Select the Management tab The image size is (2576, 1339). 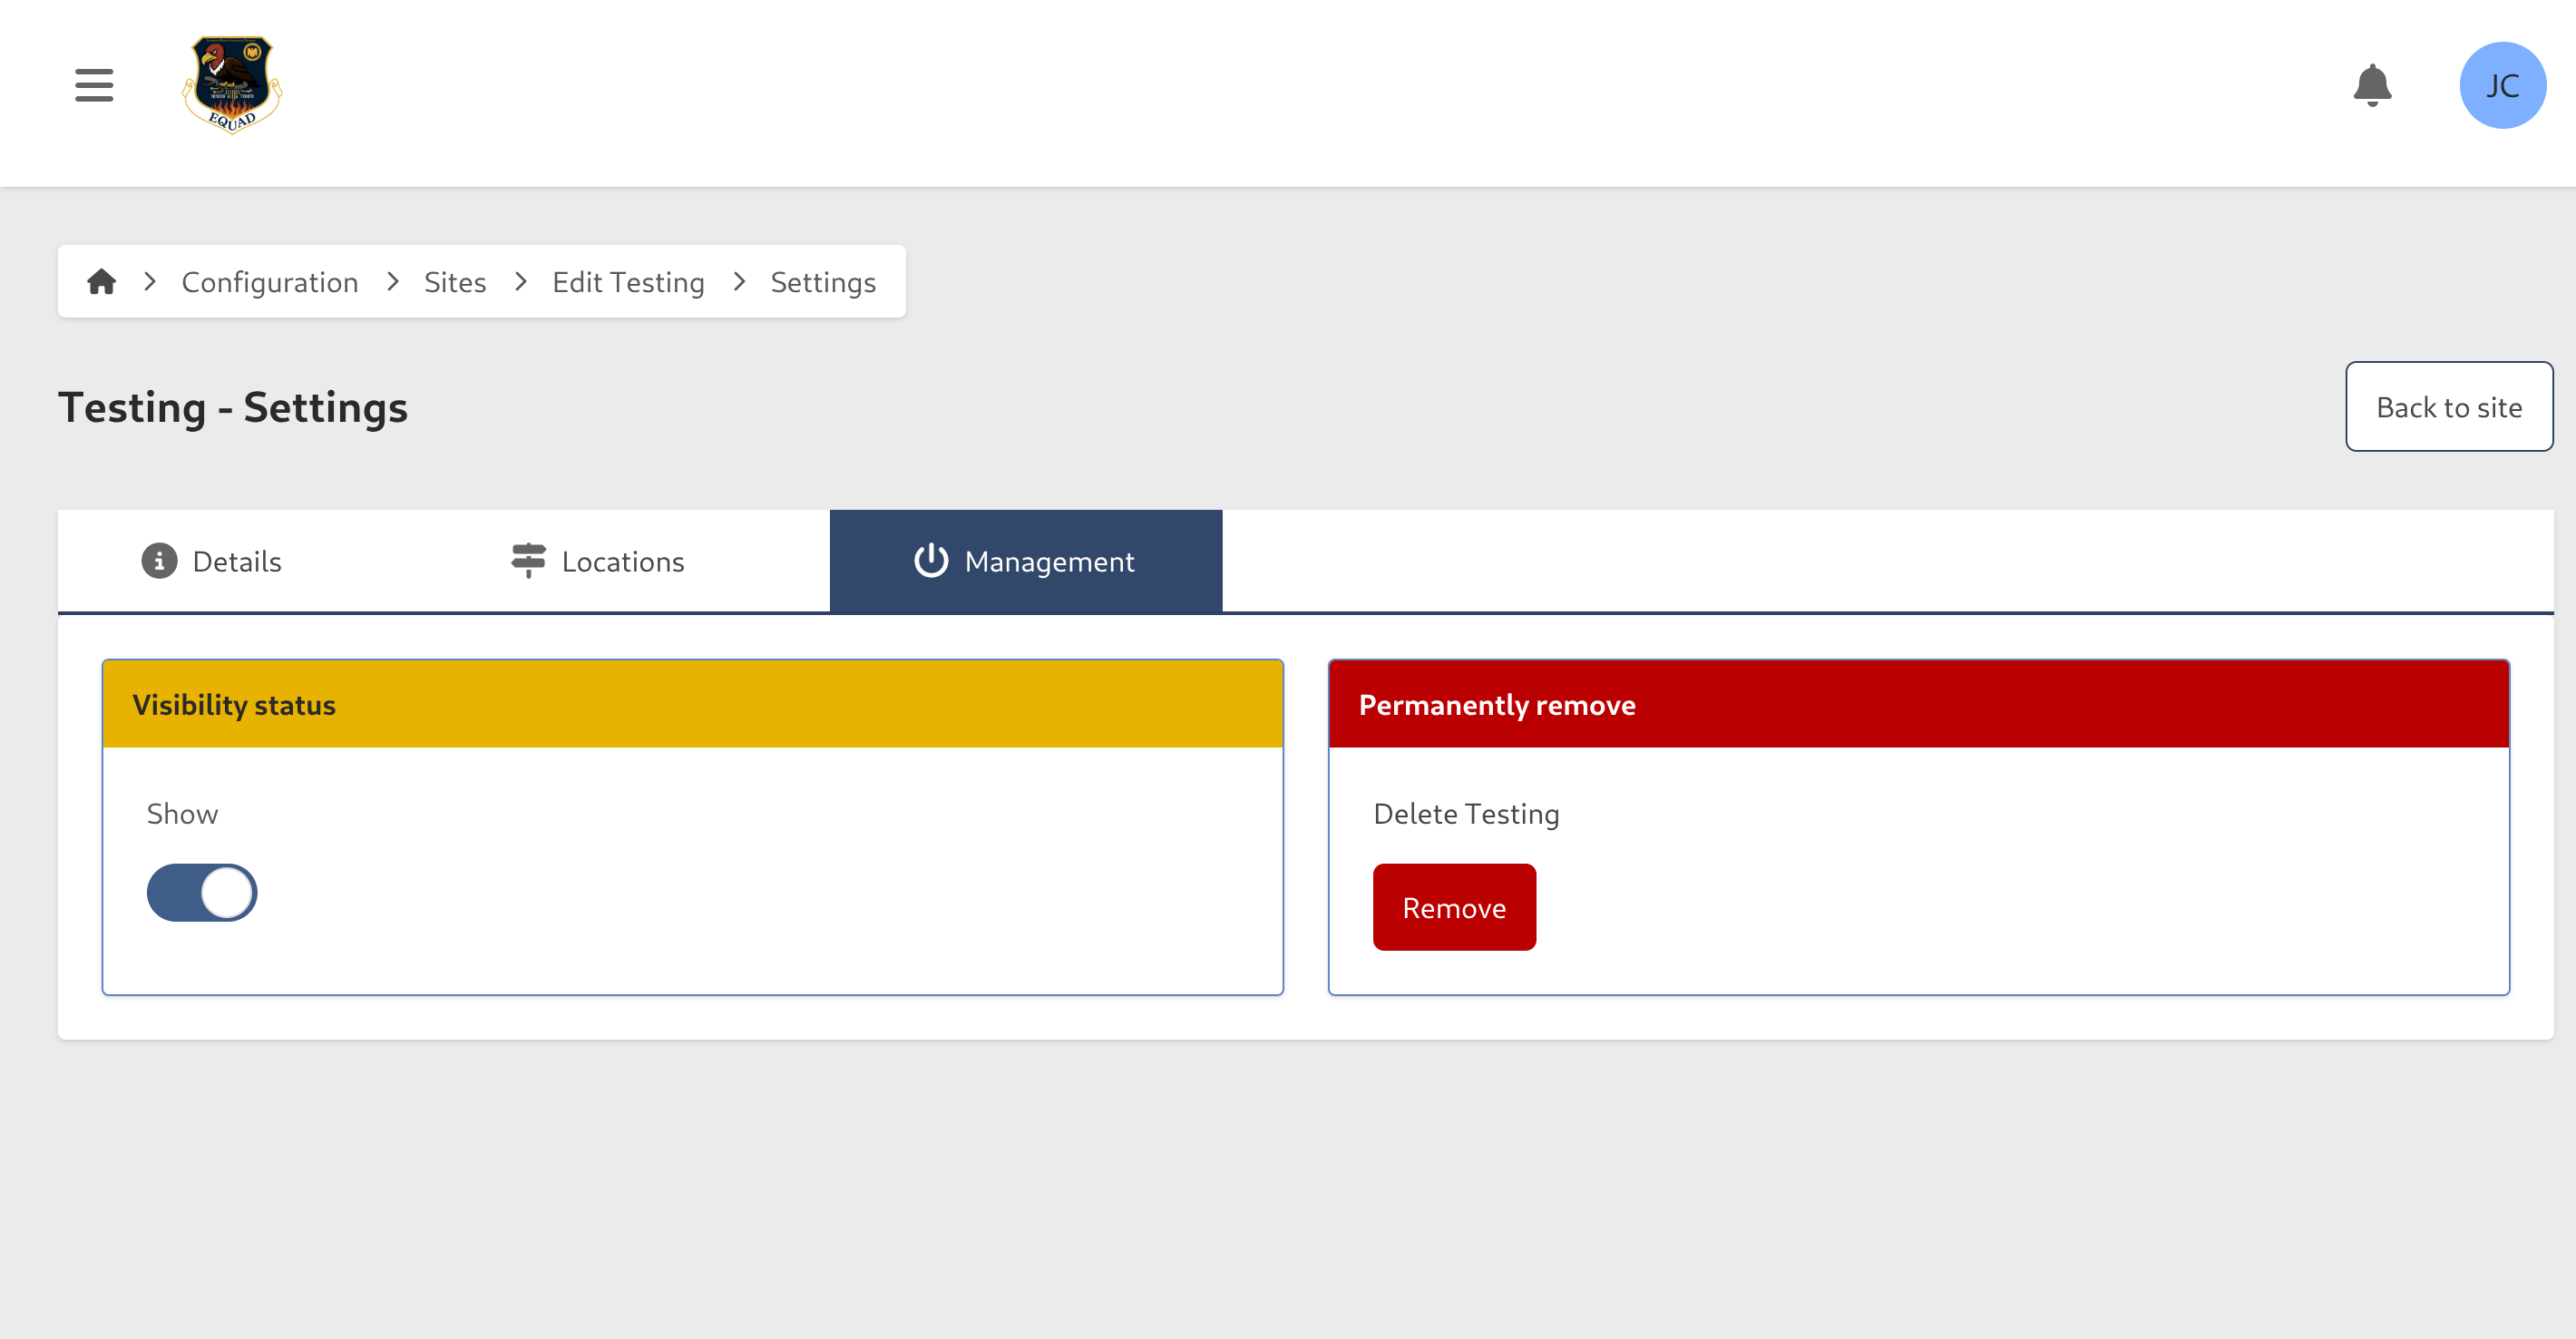coord(1049,561)
